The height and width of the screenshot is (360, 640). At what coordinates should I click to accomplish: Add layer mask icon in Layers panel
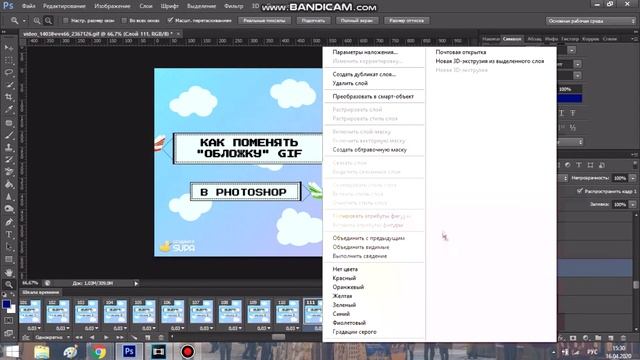coord(573,338)
